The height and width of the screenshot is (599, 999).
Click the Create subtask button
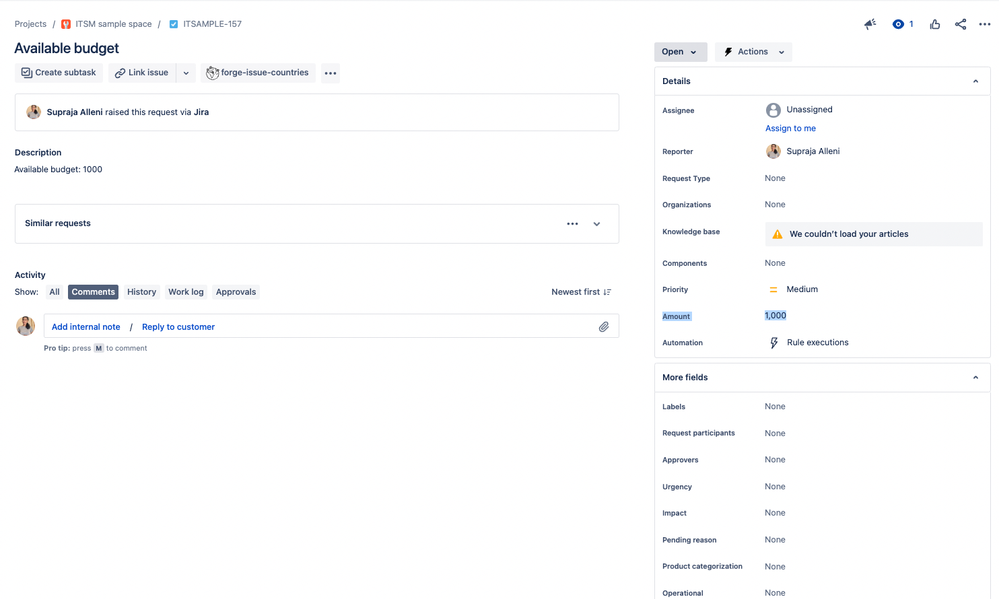59,73
